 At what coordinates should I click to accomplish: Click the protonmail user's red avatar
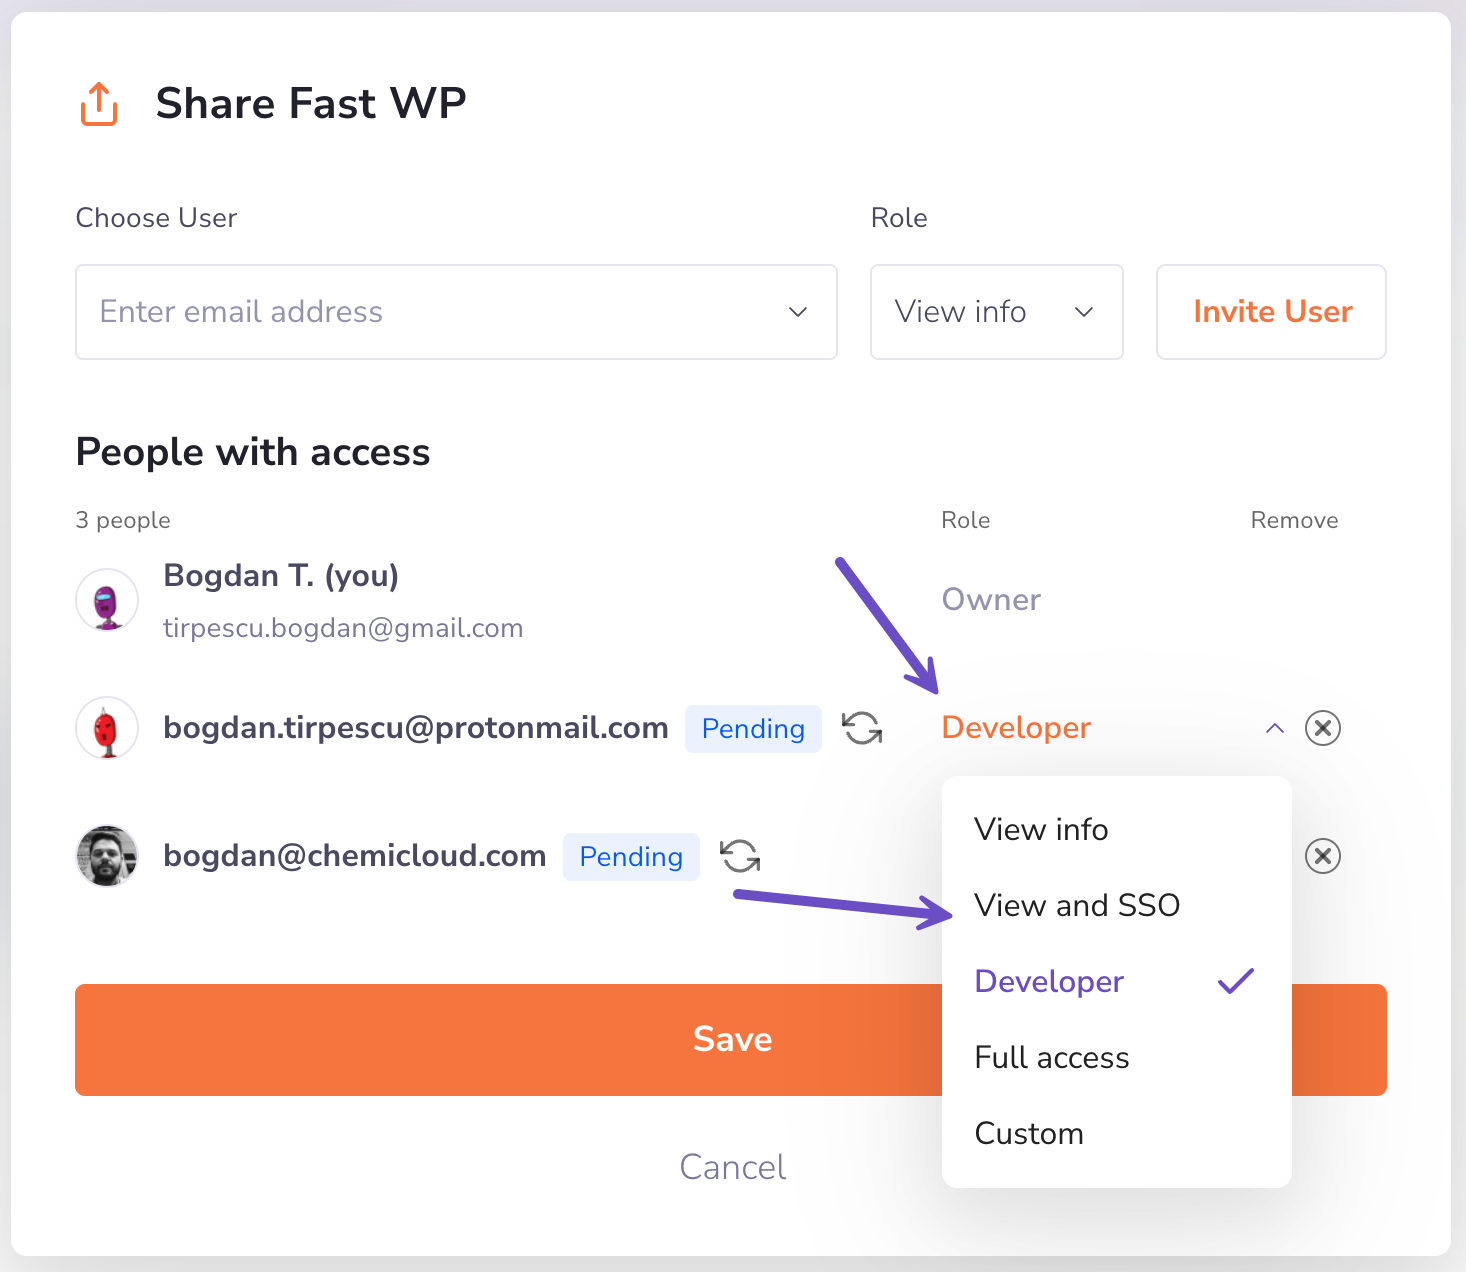(x=107, y=728)
